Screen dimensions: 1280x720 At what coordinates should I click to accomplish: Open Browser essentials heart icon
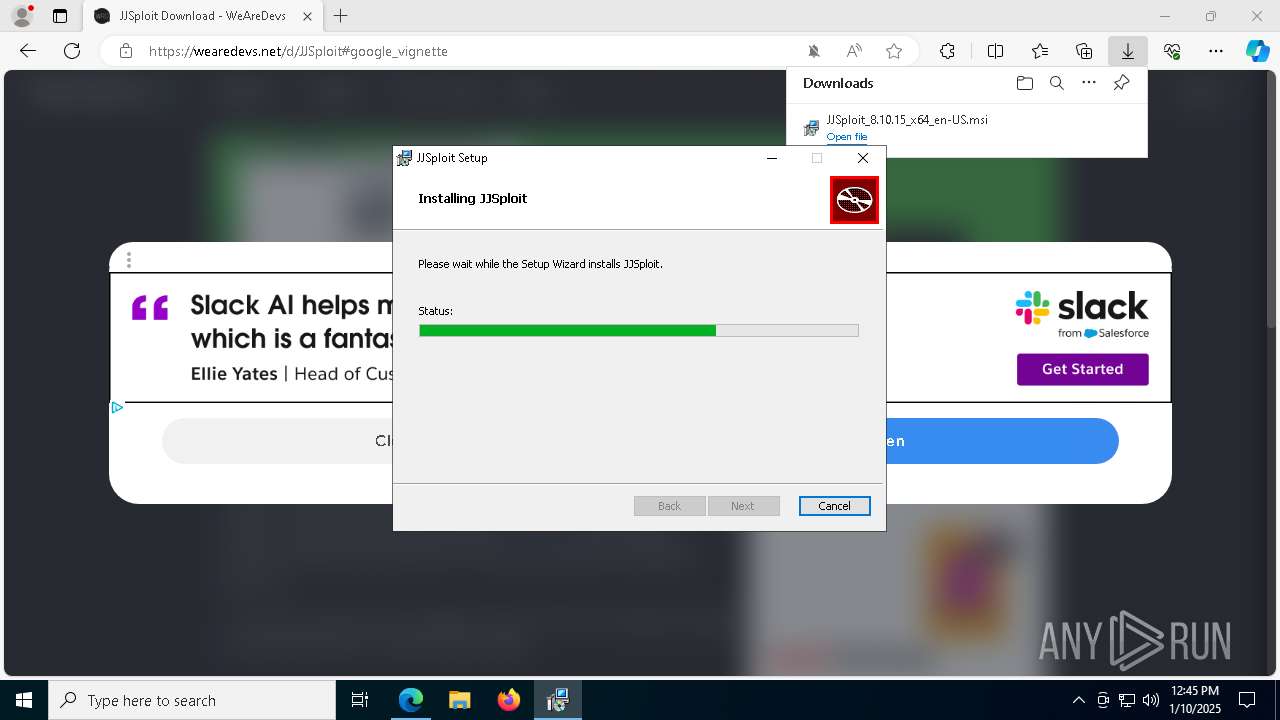(1172, 51)
